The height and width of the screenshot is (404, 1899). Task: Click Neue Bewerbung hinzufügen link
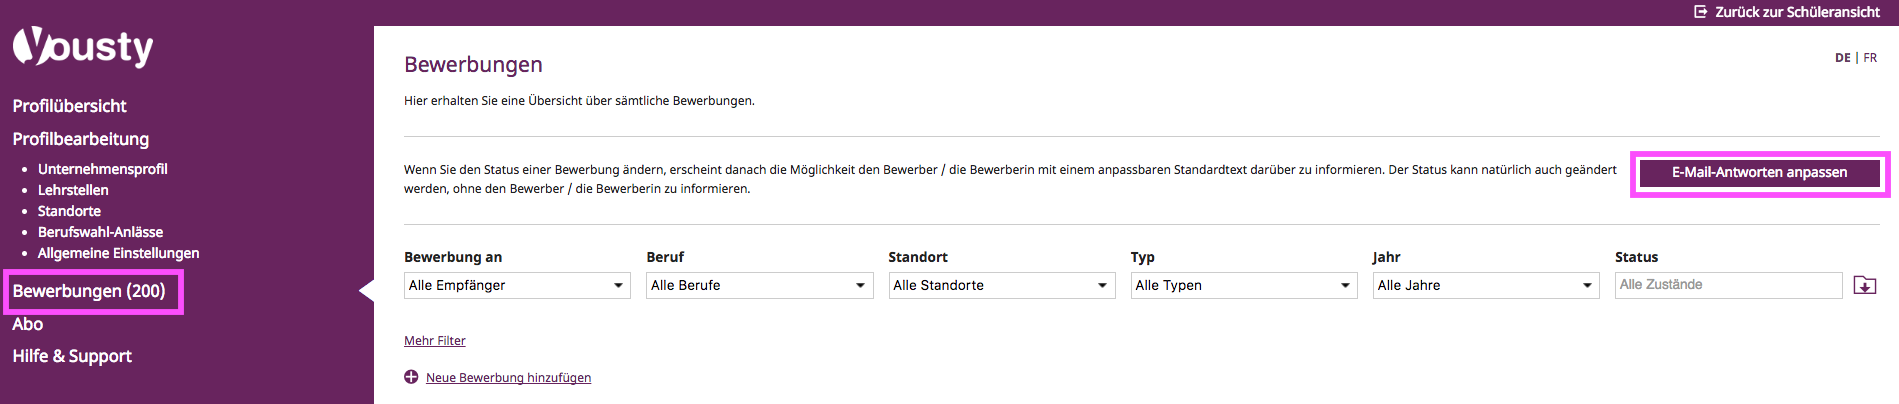(x=508, y=377)
